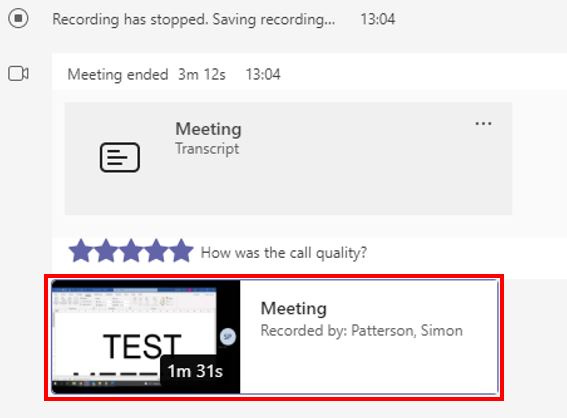Click the recording stopped circle icon
The image size is (567, 418).
point(18,18)
